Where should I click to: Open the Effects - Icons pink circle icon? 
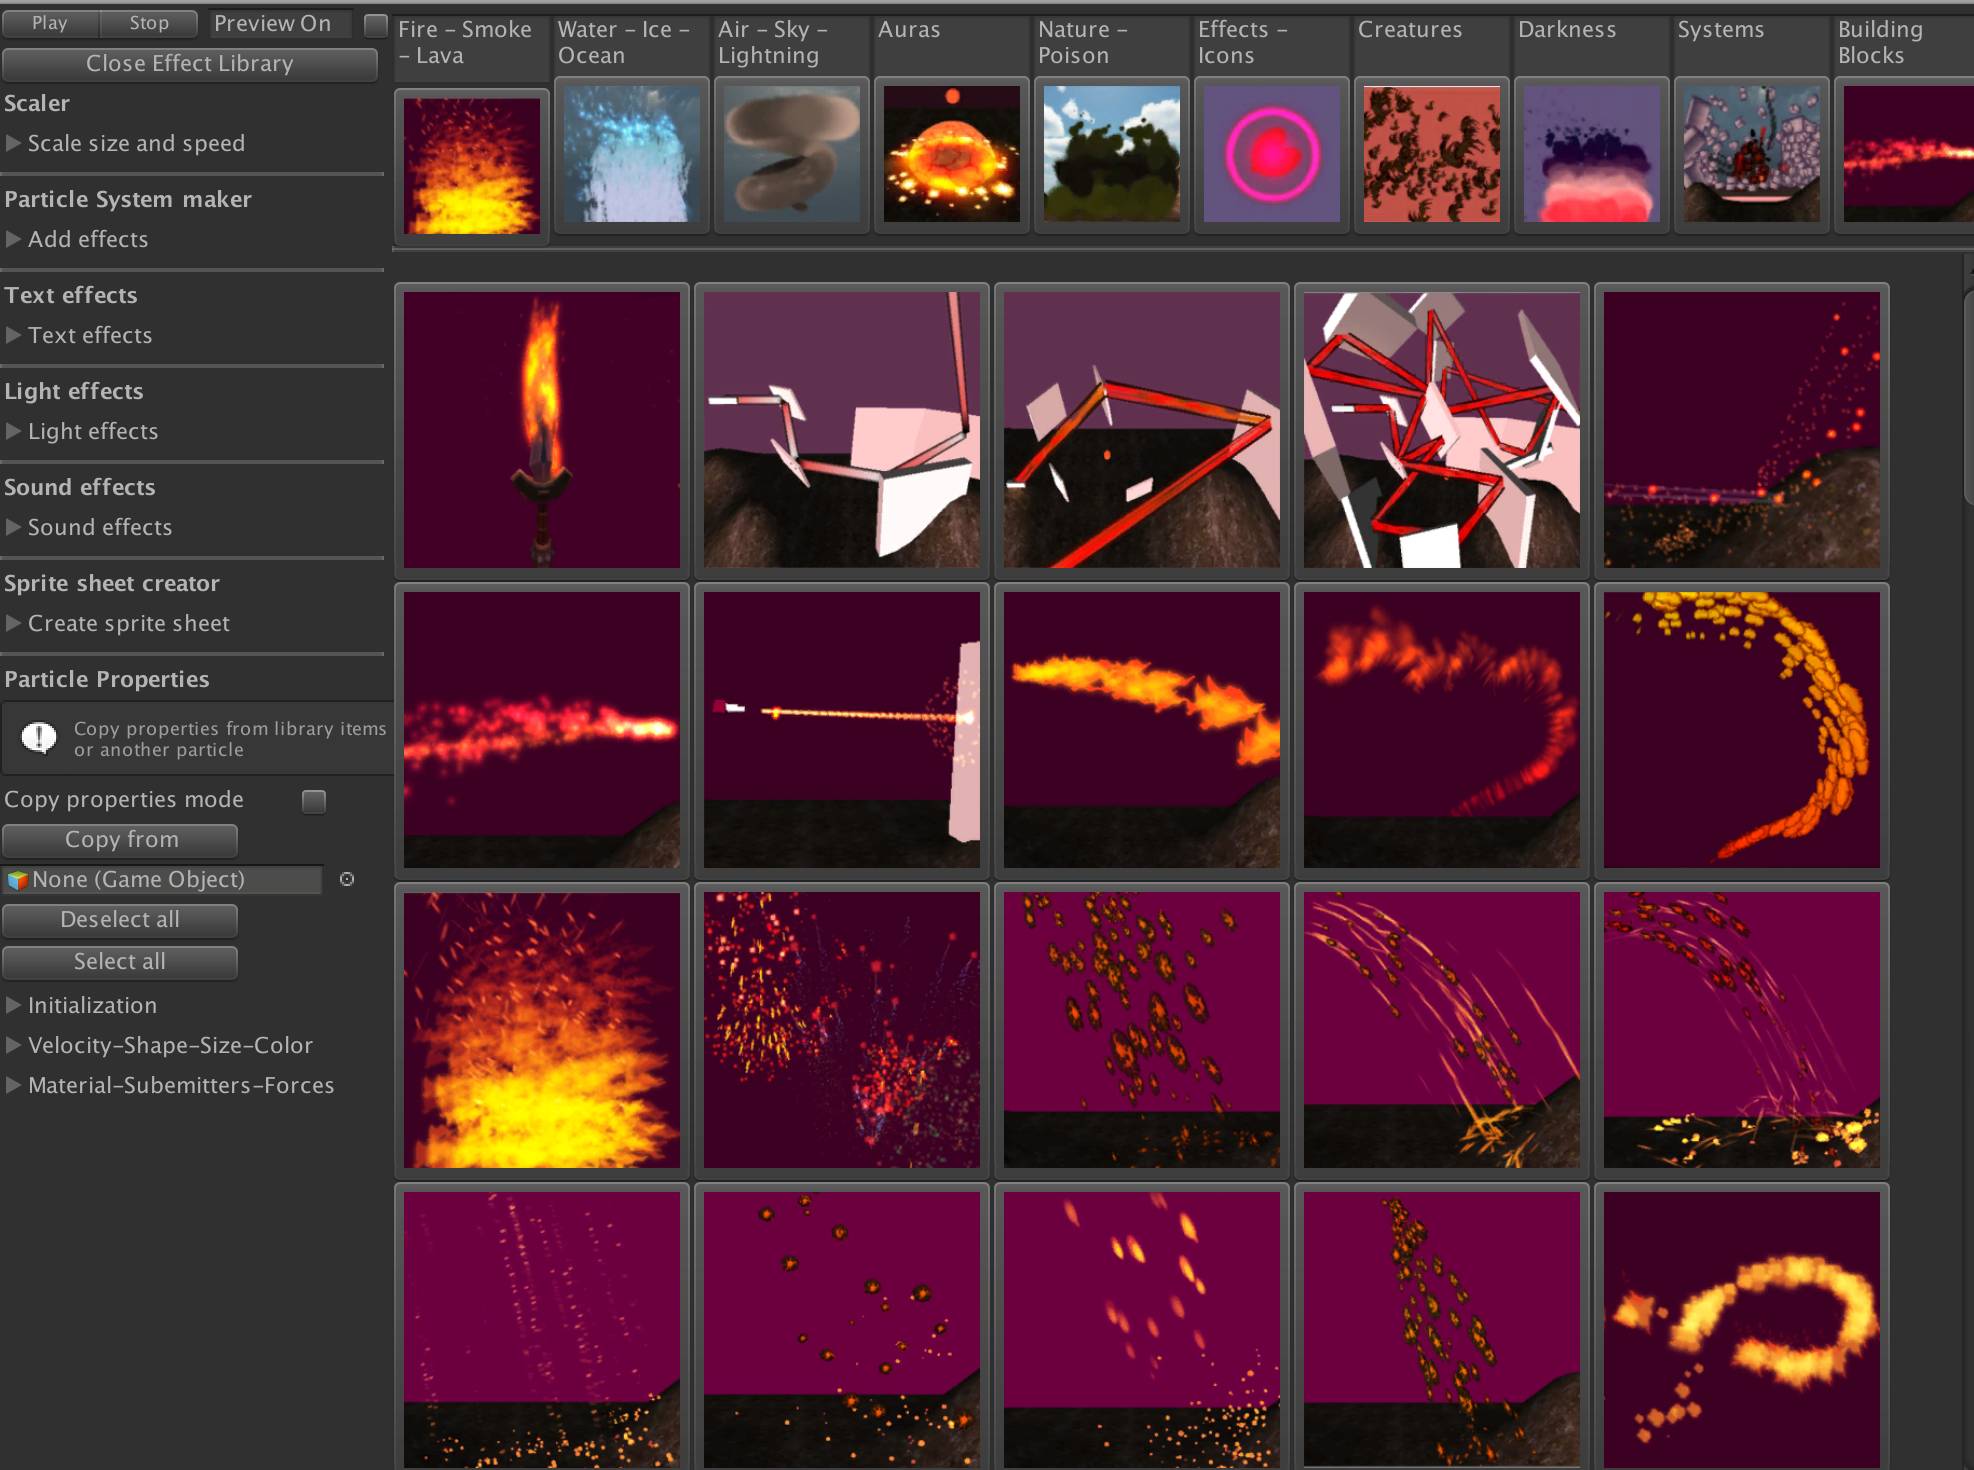point(1271,154)
